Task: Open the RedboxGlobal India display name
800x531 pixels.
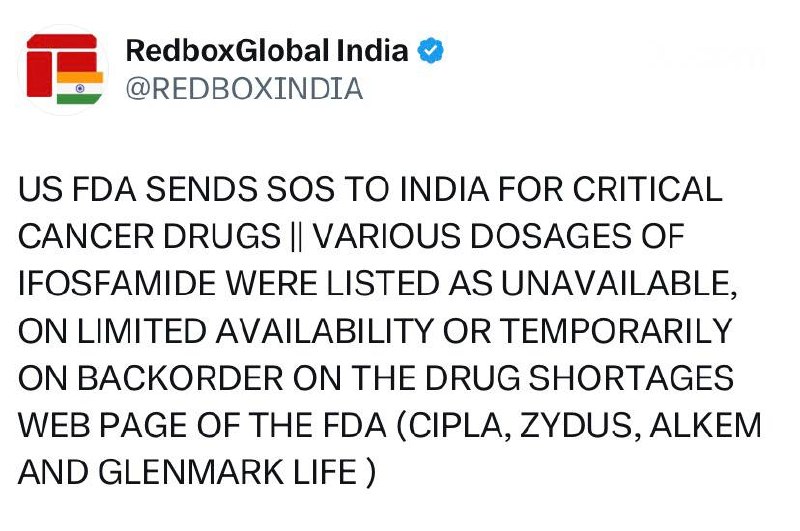Action: (267, 50)
